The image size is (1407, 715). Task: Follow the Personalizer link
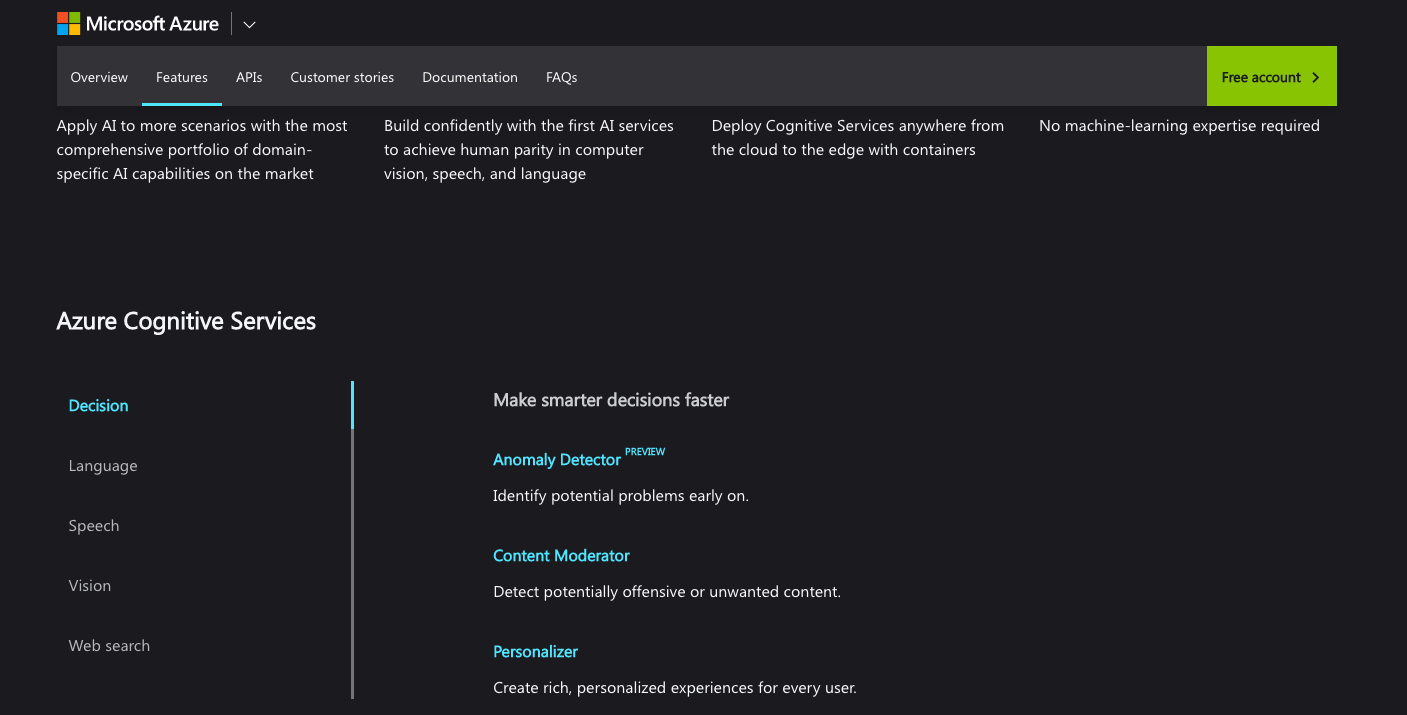coord(535,652)
